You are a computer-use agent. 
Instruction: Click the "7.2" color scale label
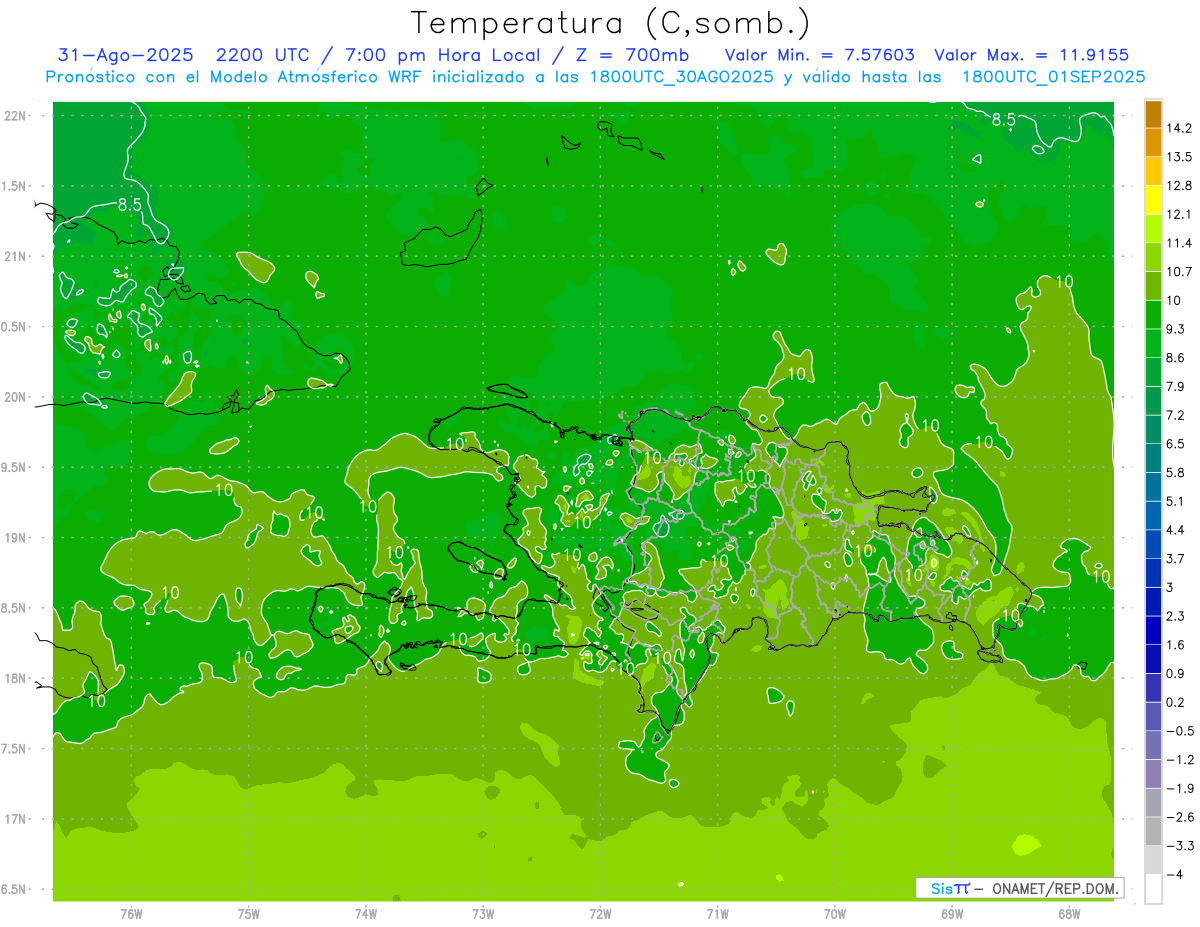pos(1176,415)
